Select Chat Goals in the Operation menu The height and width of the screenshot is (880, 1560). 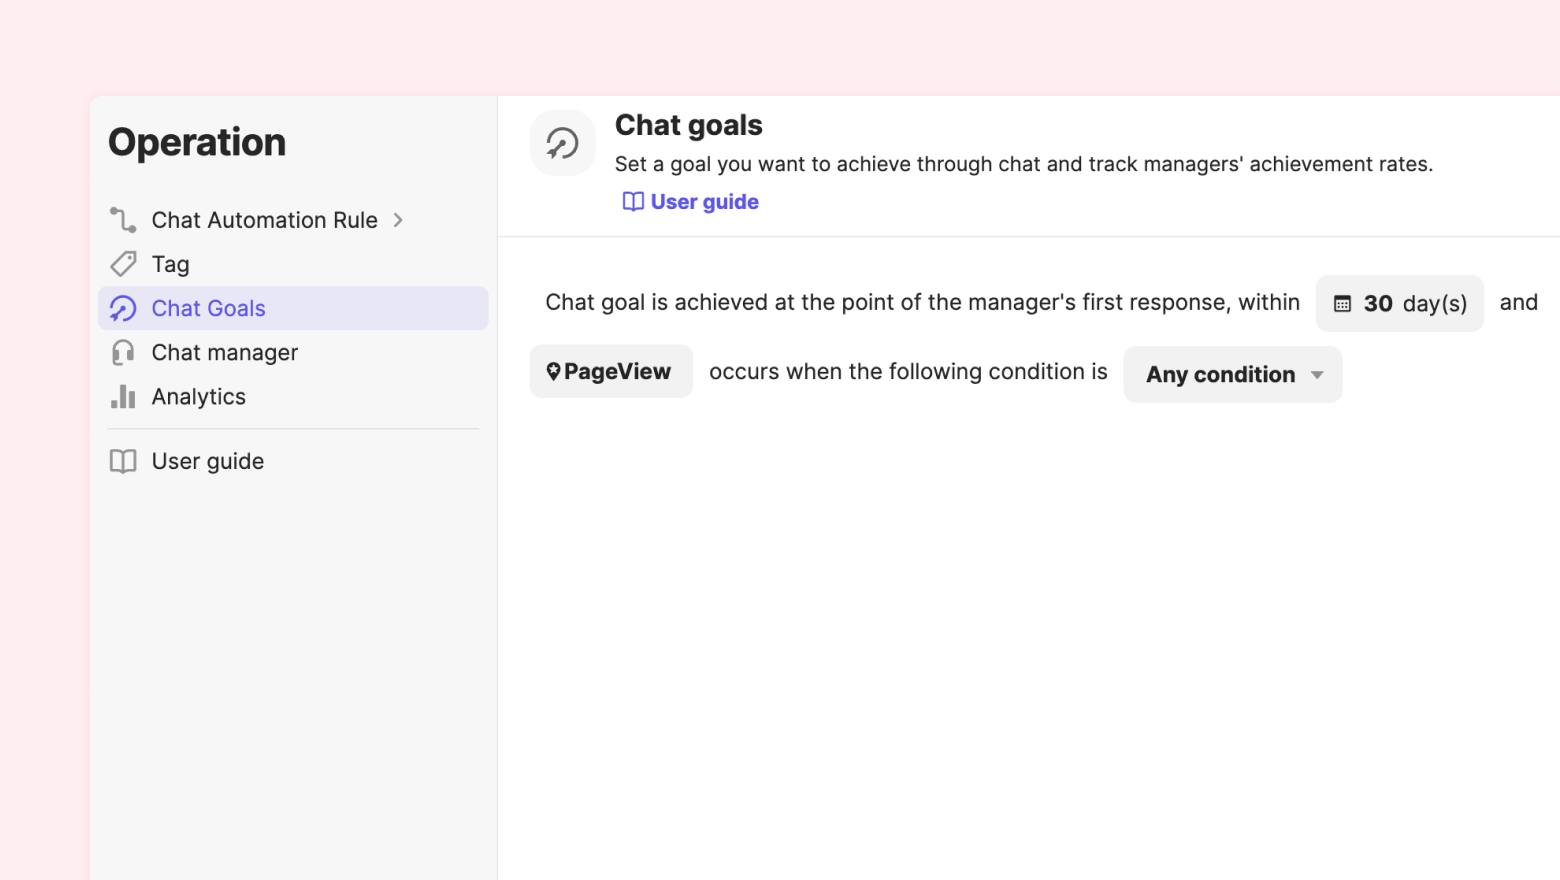point(209,309)
